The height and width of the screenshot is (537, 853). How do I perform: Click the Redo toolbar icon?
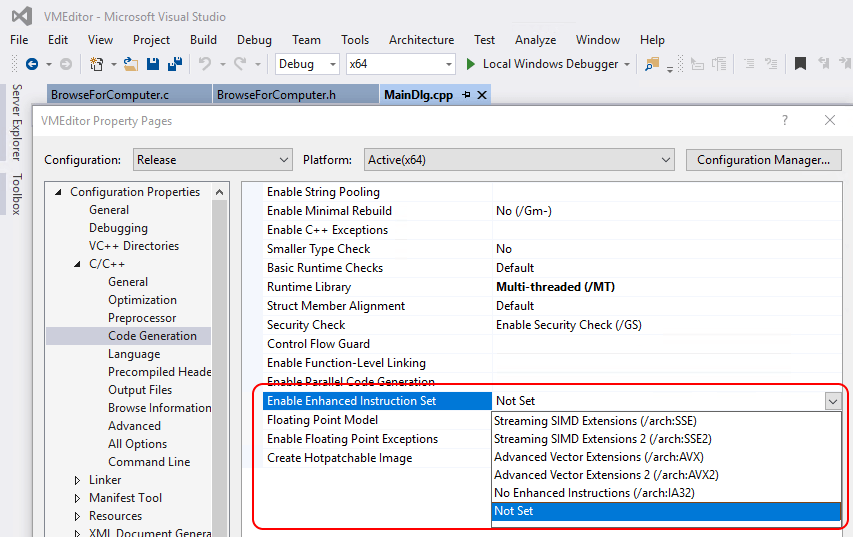point(240,64)
